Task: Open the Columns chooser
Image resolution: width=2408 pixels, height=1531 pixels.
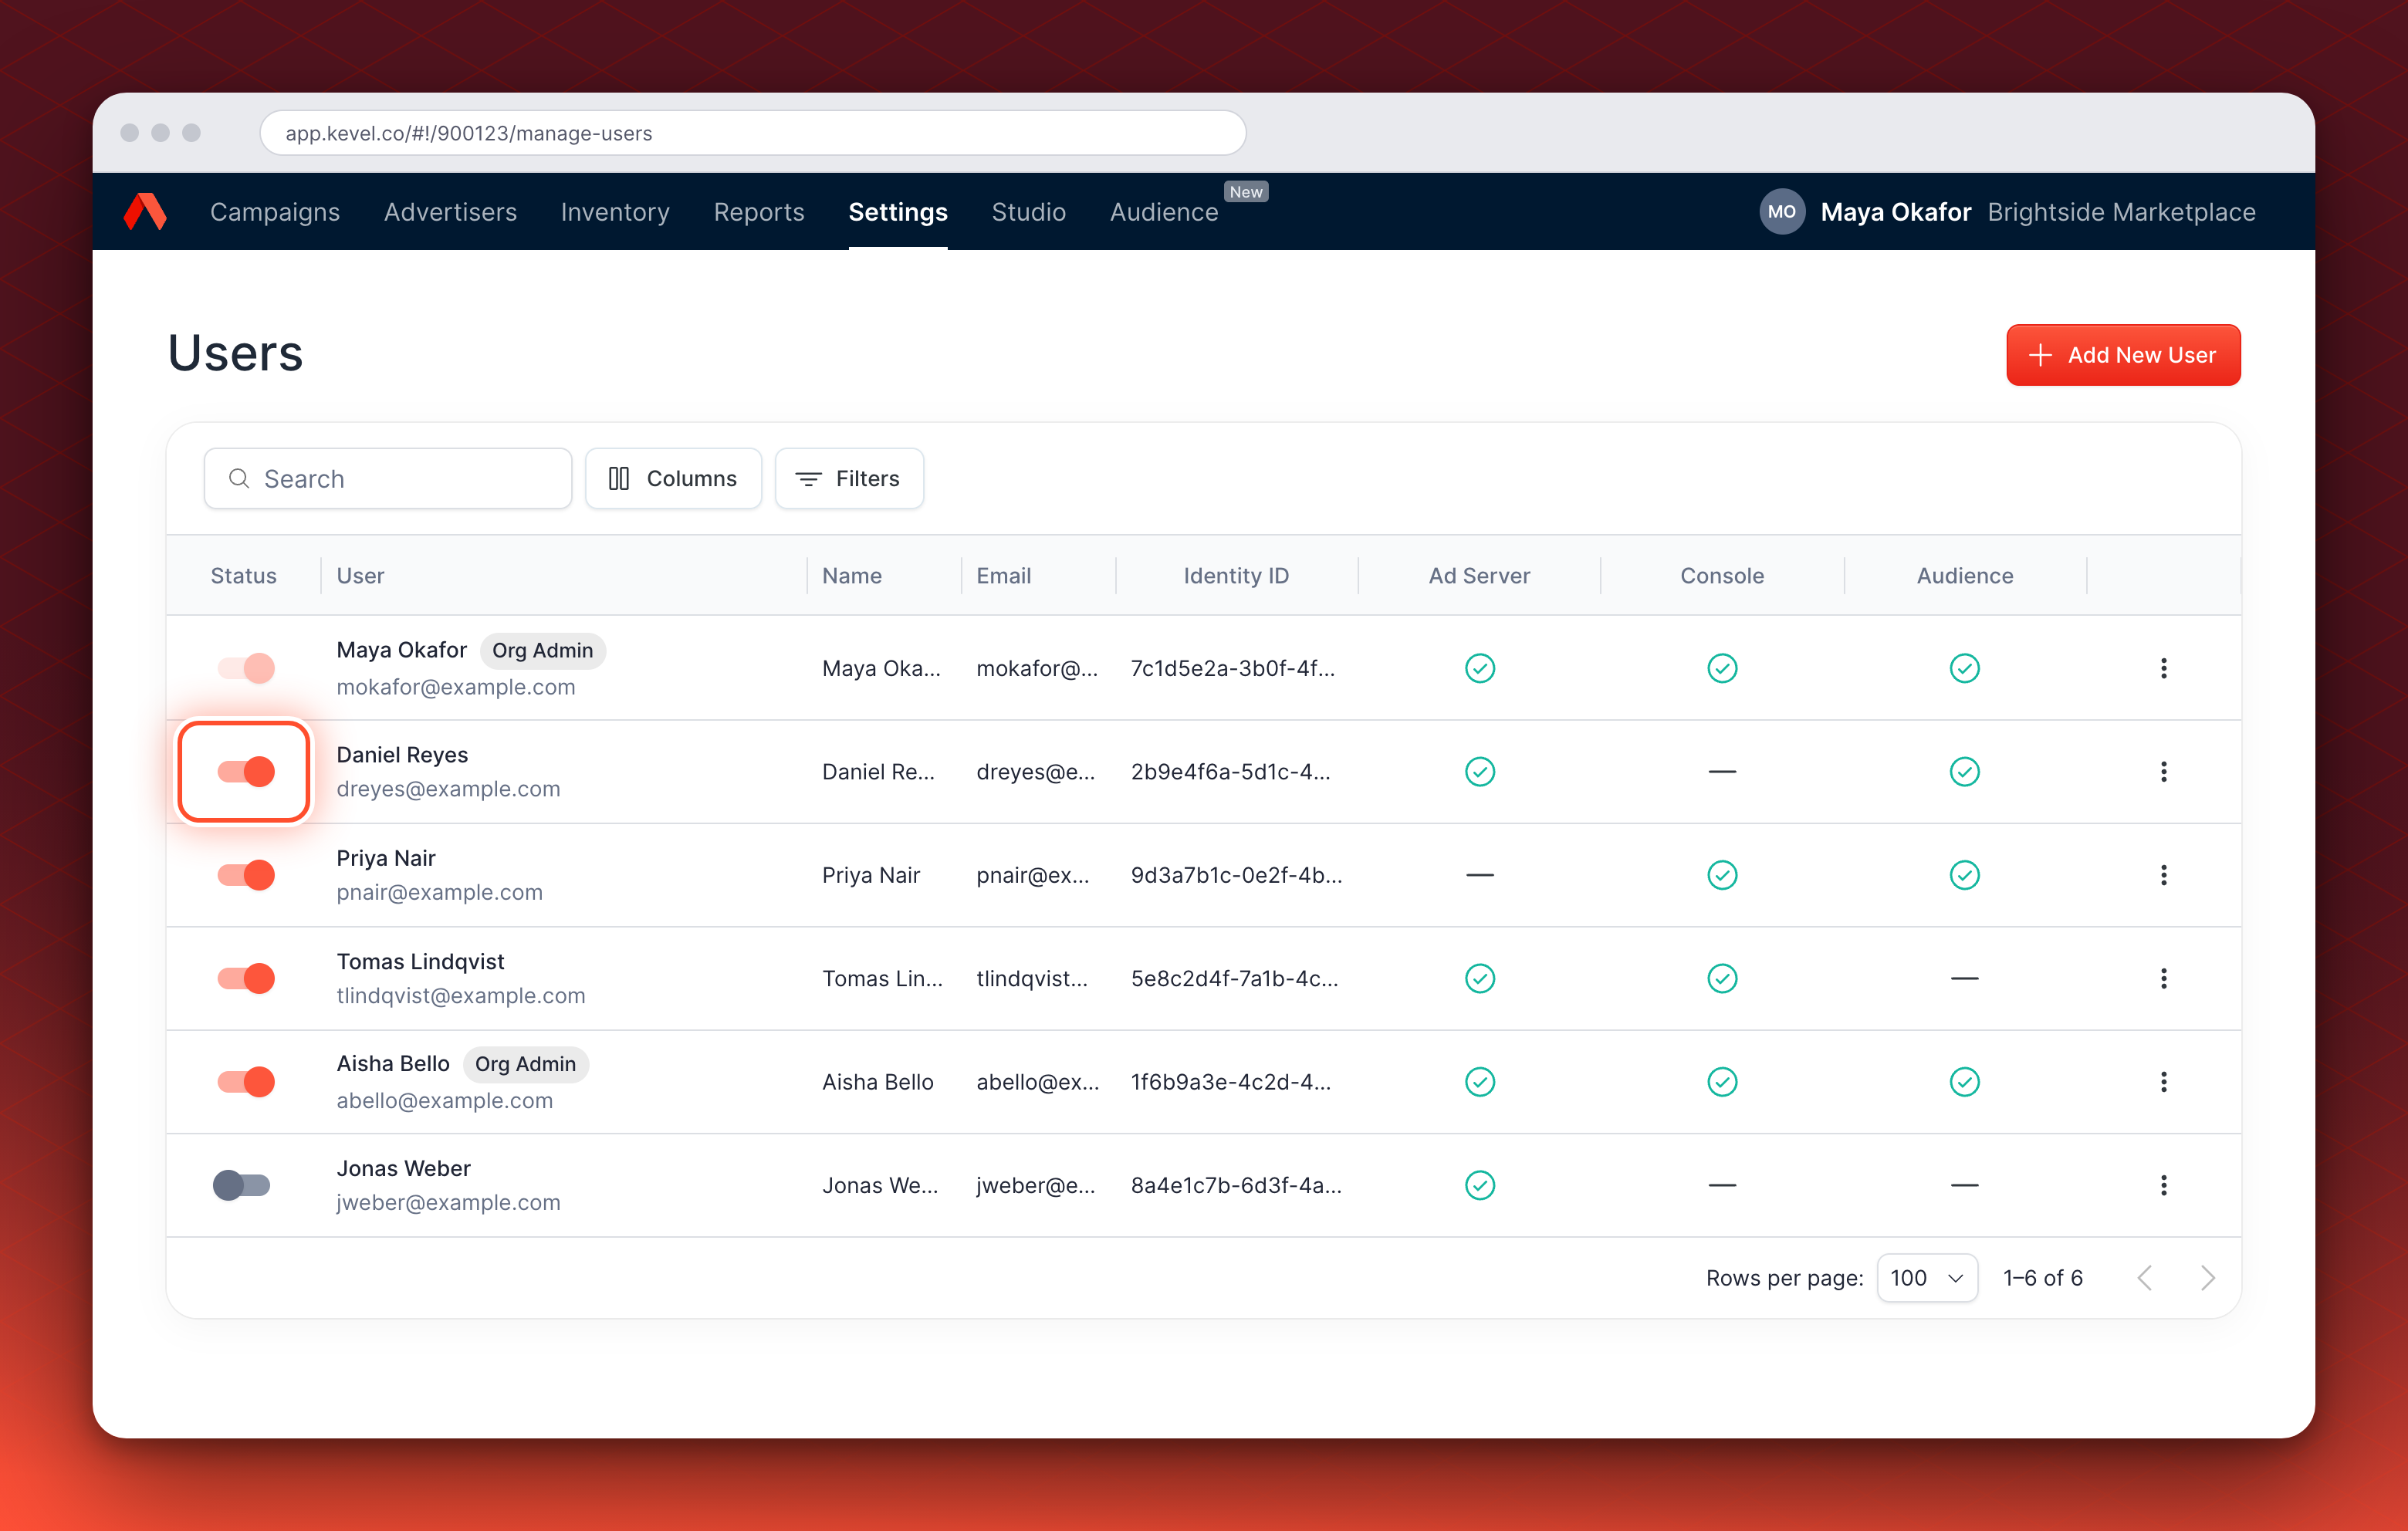Action: pyautogui.click(x=673, y=478)
